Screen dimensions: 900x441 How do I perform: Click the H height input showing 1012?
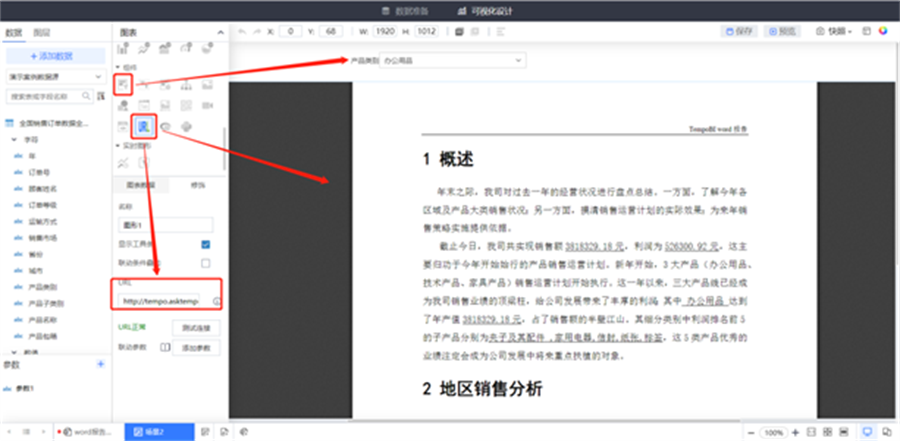click(x=426, y=32)
